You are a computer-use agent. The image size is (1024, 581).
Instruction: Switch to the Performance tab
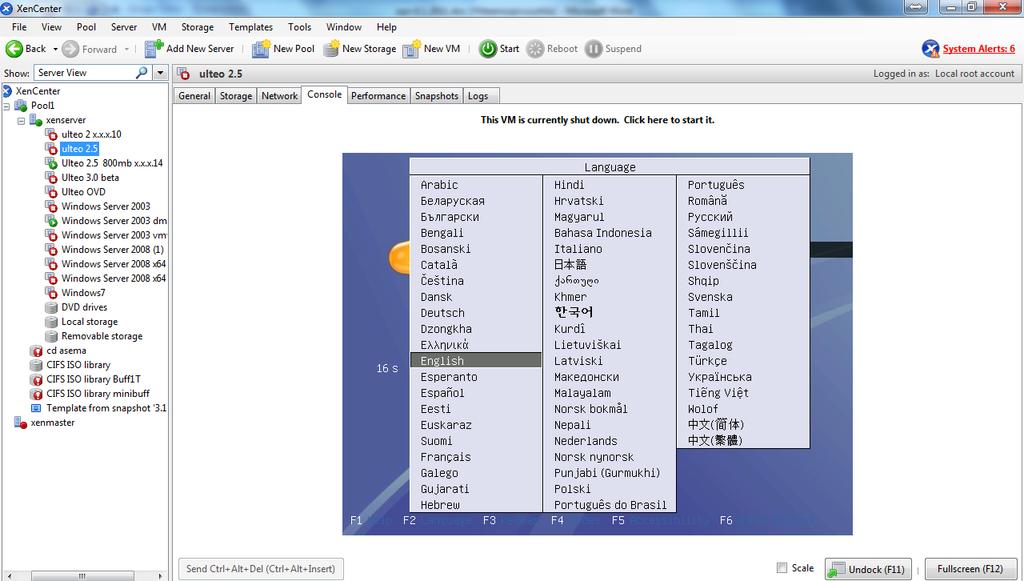pos(378,96)
